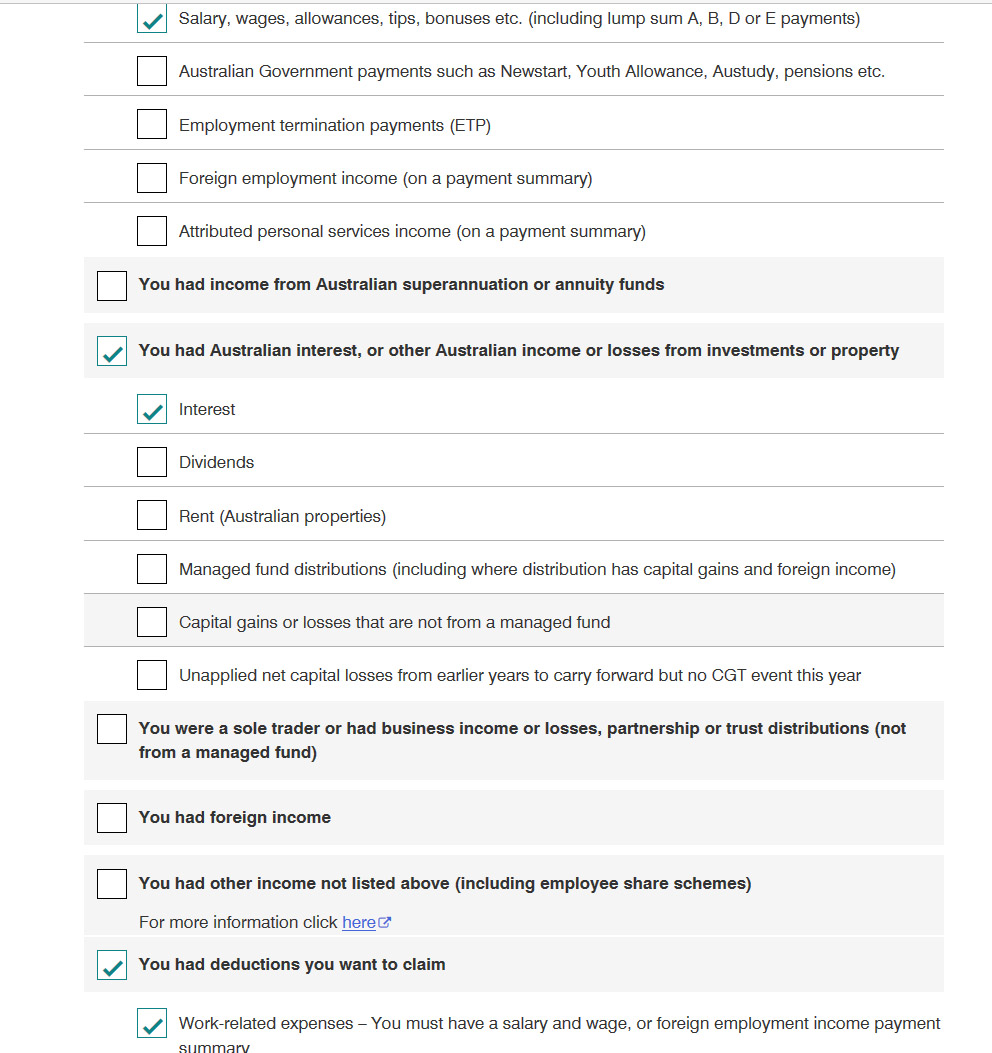The width and height of the screenshot is (992, 1053).
Task: Check other income not listed above
Action: [112, 884]
